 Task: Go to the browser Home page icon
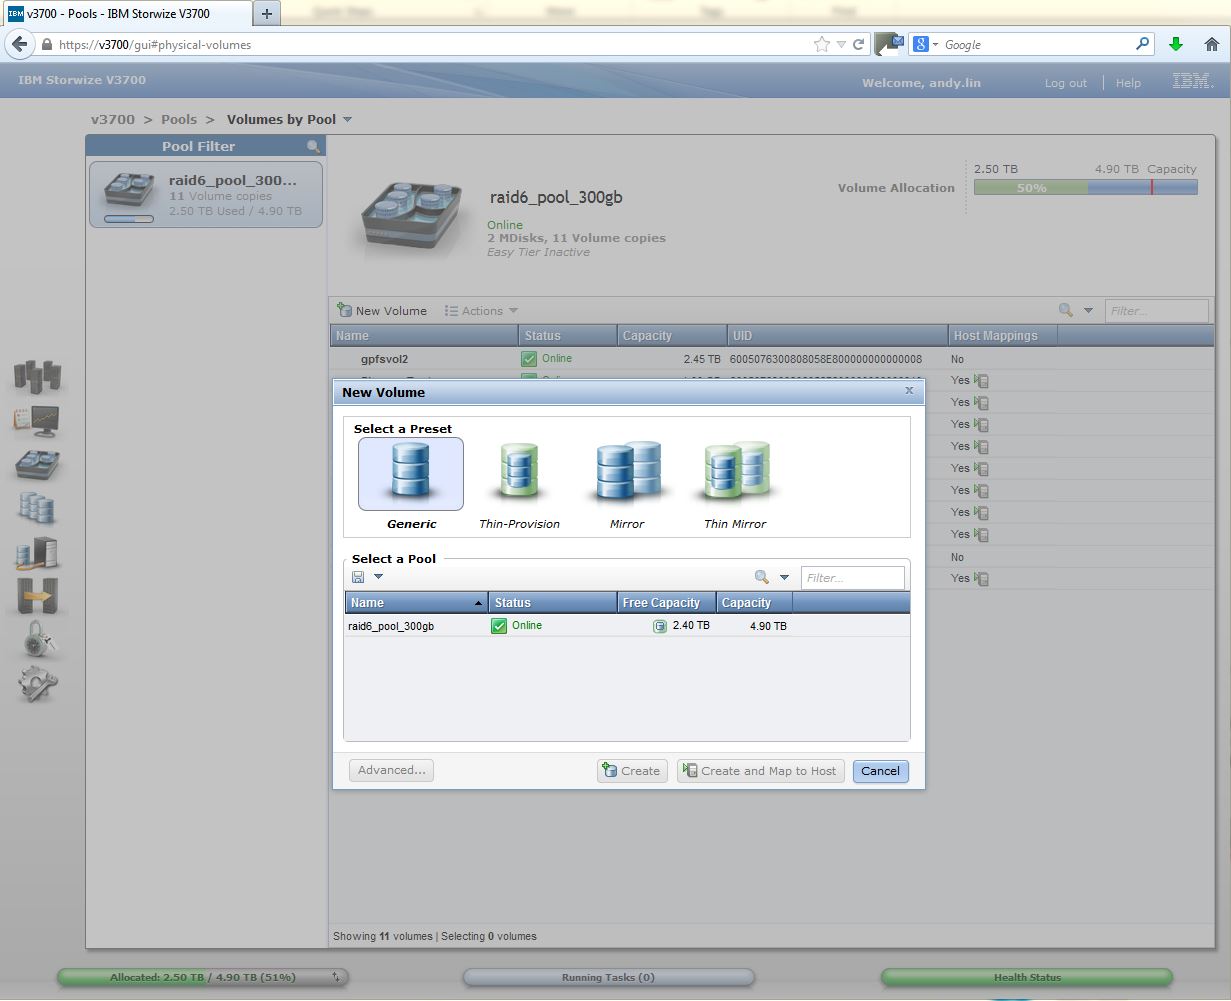coord(1211,44)
